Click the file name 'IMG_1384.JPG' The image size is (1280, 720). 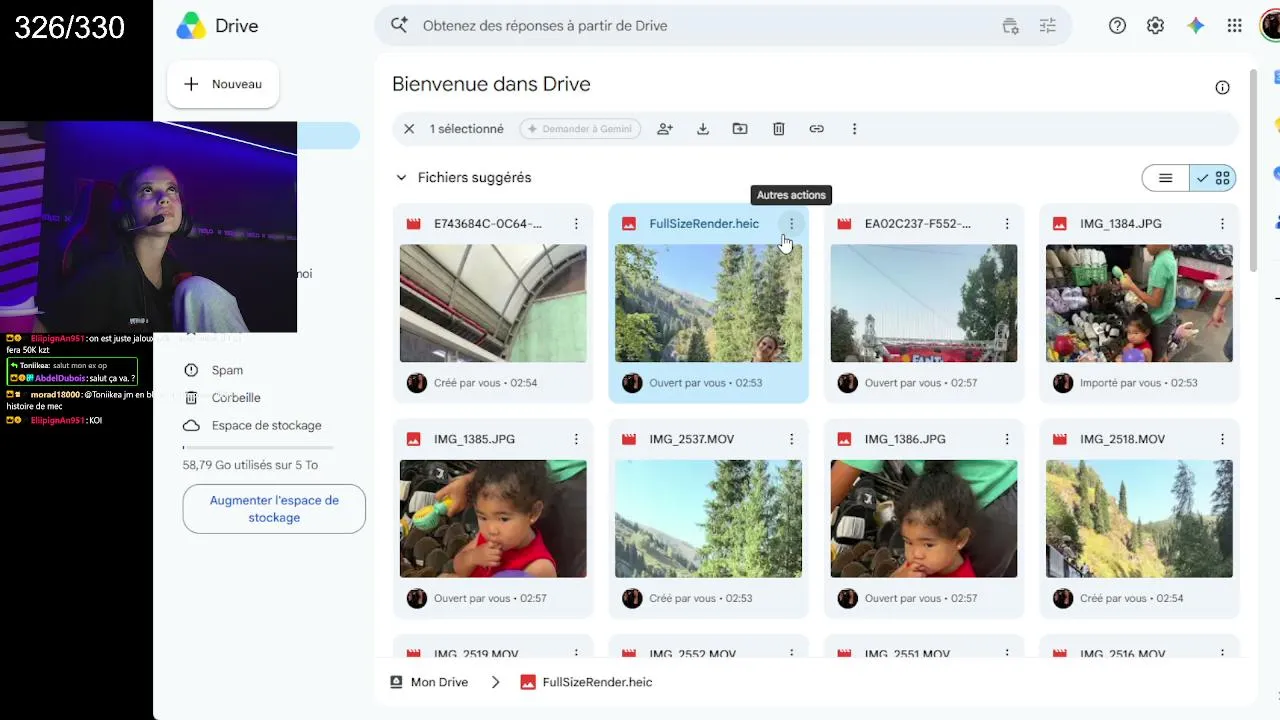point(1121,224)
